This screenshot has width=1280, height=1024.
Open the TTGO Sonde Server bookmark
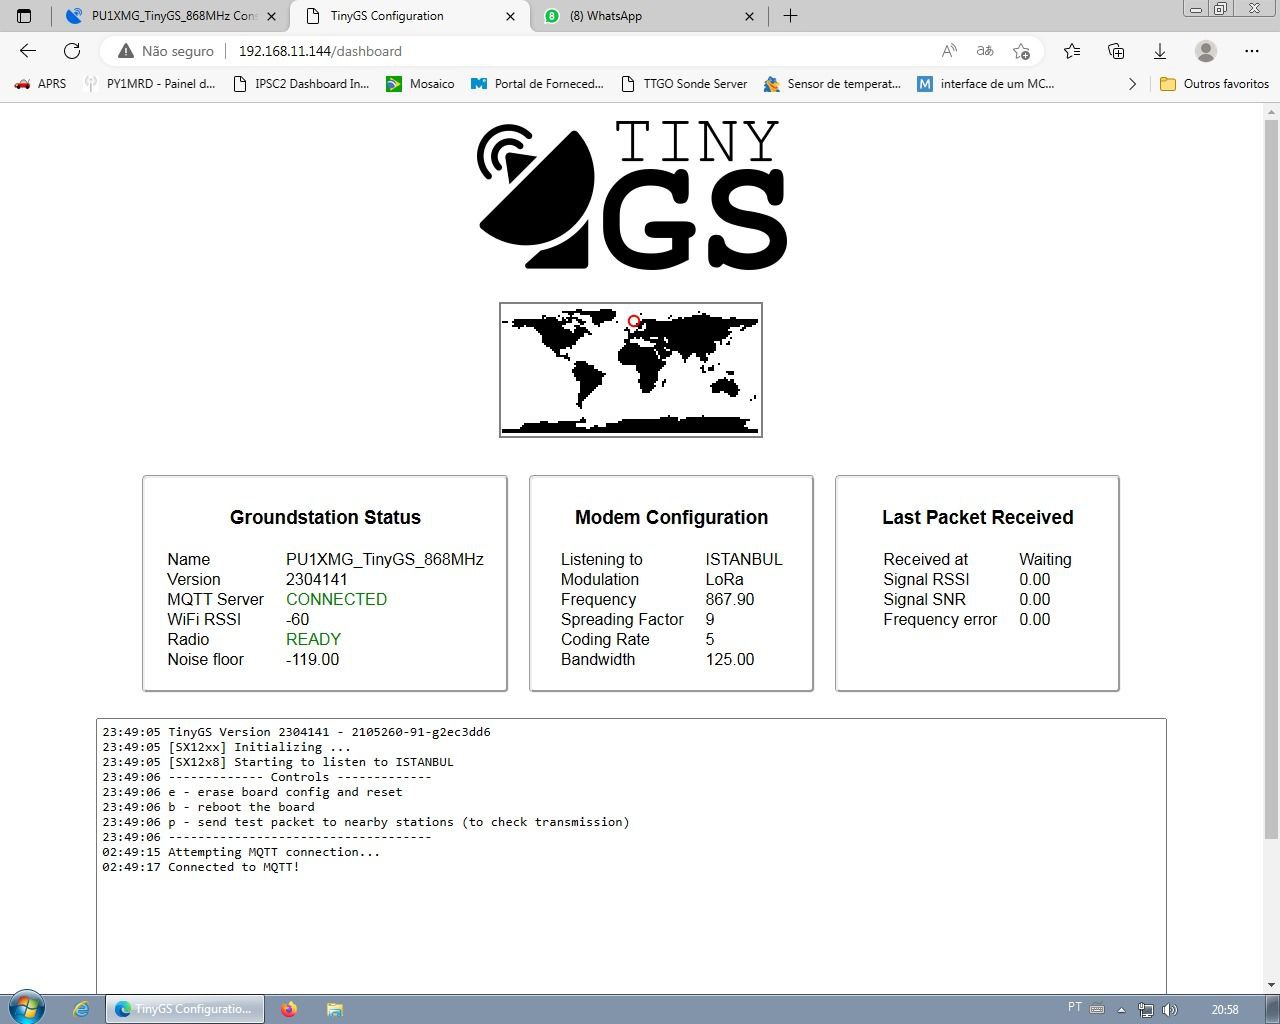[684, 84]
